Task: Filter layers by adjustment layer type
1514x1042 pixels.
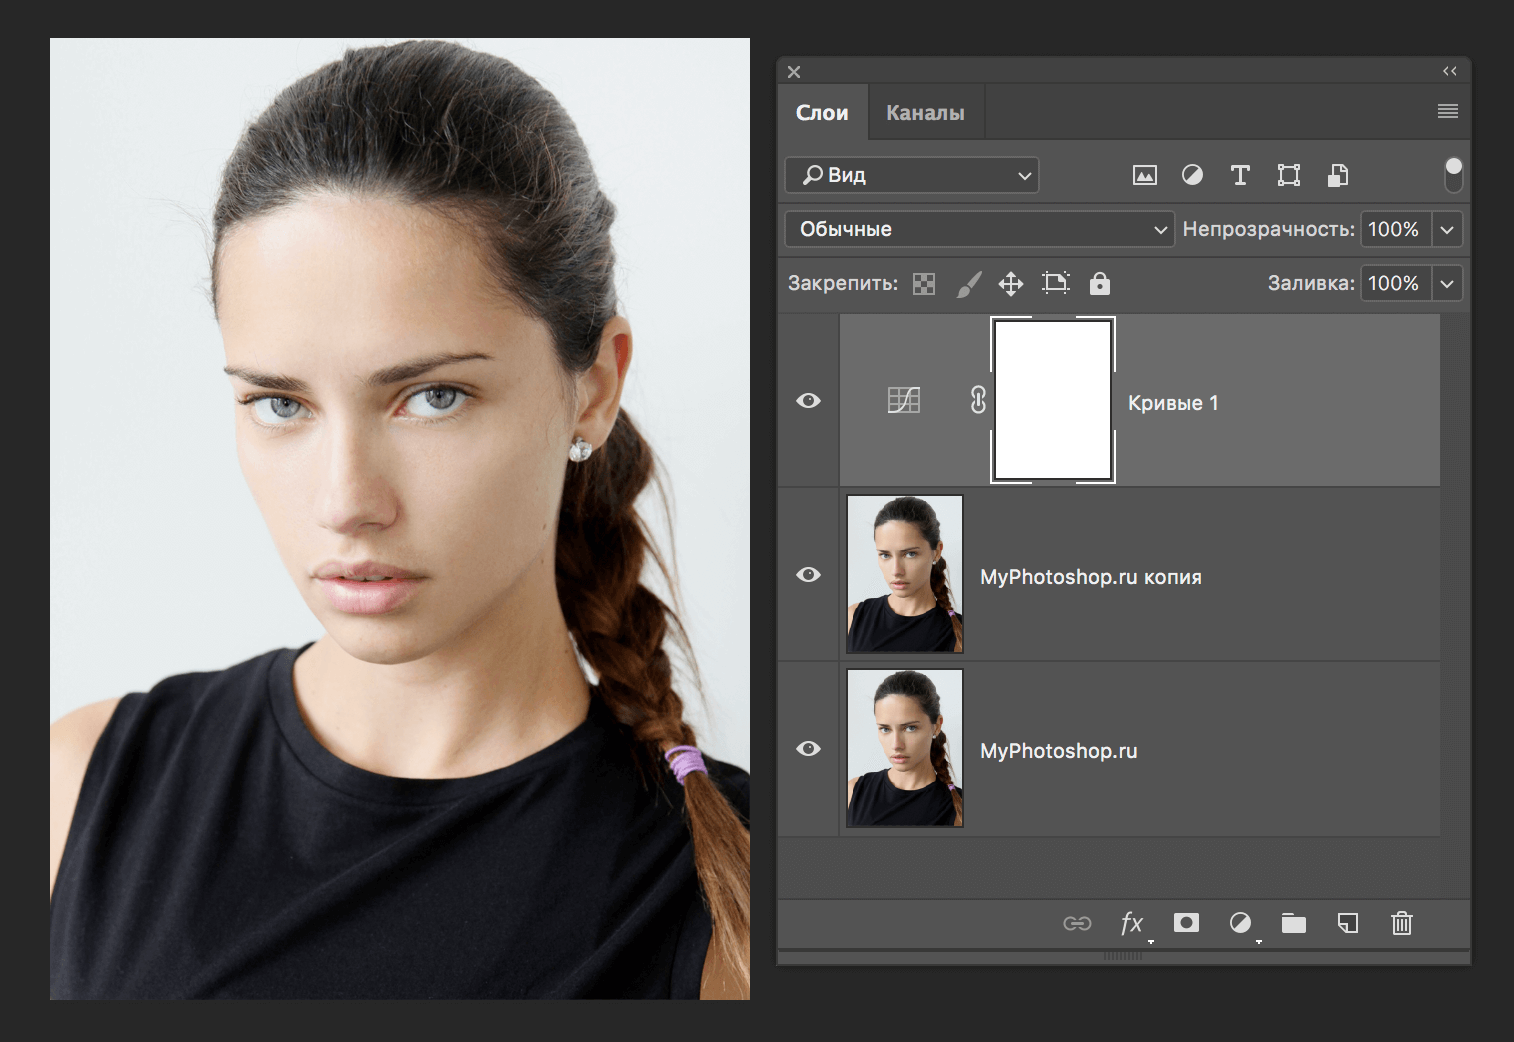Action: coord(1192,175)
